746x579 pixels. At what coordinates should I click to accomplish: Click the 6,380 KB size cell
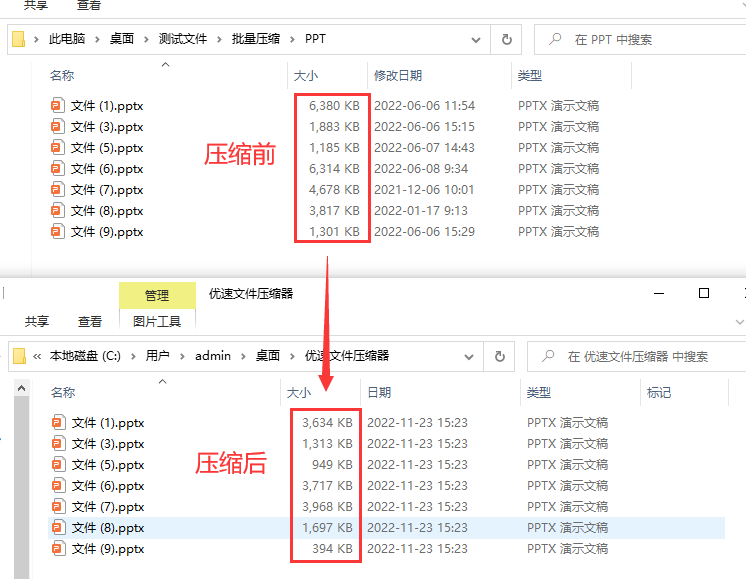coord(334,106)
